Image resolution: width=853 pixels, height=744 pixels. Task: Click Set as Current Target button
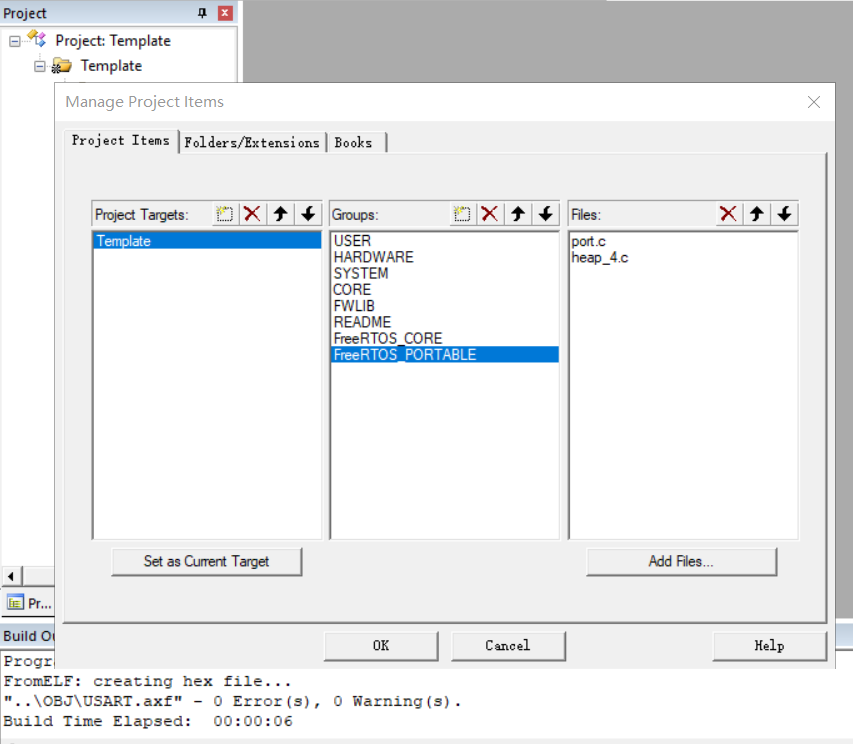[x=207, y=561]
